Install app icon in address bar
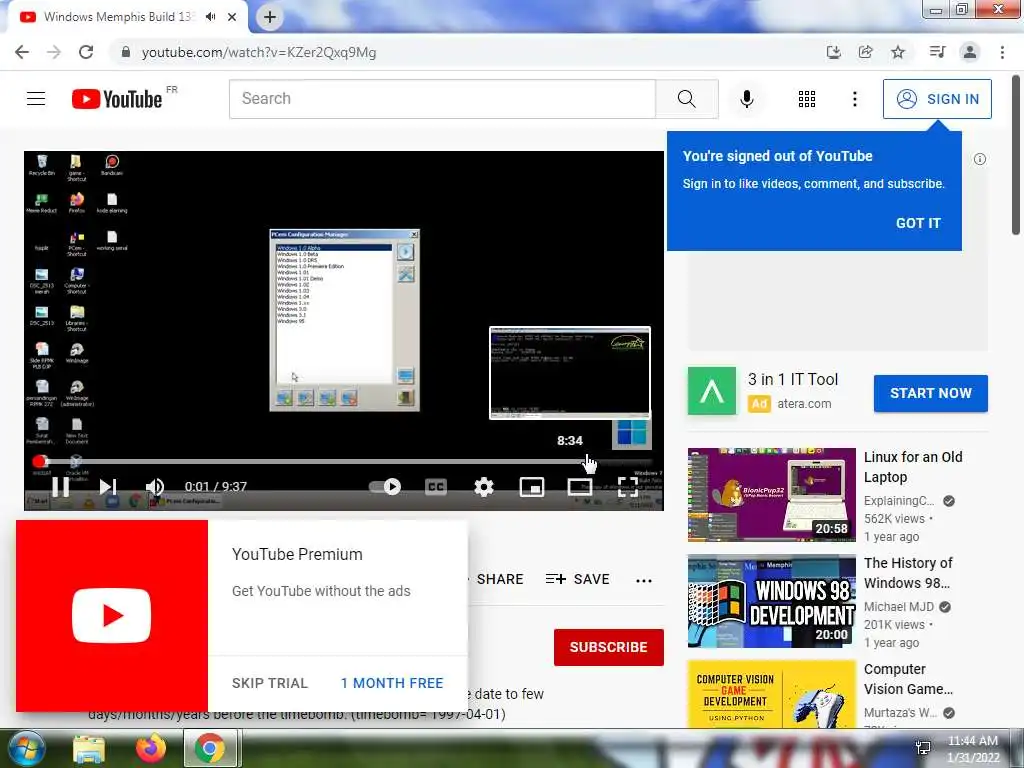Image resolution: width=1024 pixels, height=768 pixels. 833,52
